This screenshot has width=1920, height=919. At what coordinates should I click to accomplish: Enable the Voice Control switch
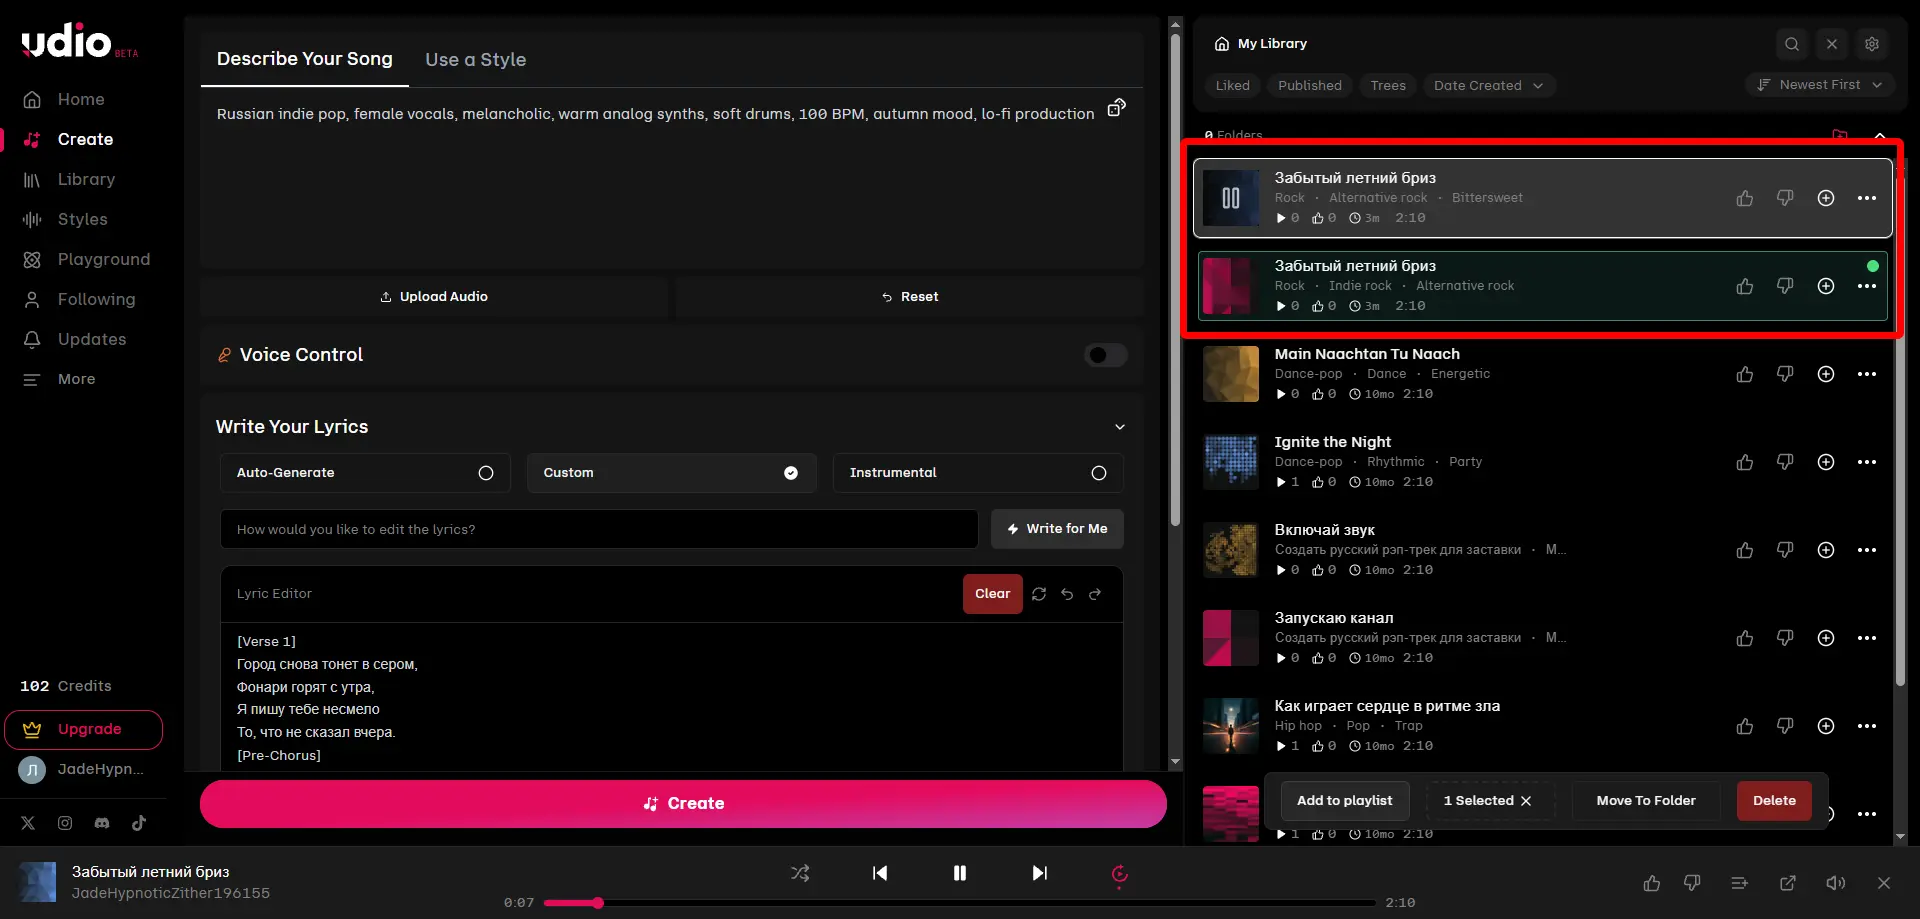tap(1106, 355)
